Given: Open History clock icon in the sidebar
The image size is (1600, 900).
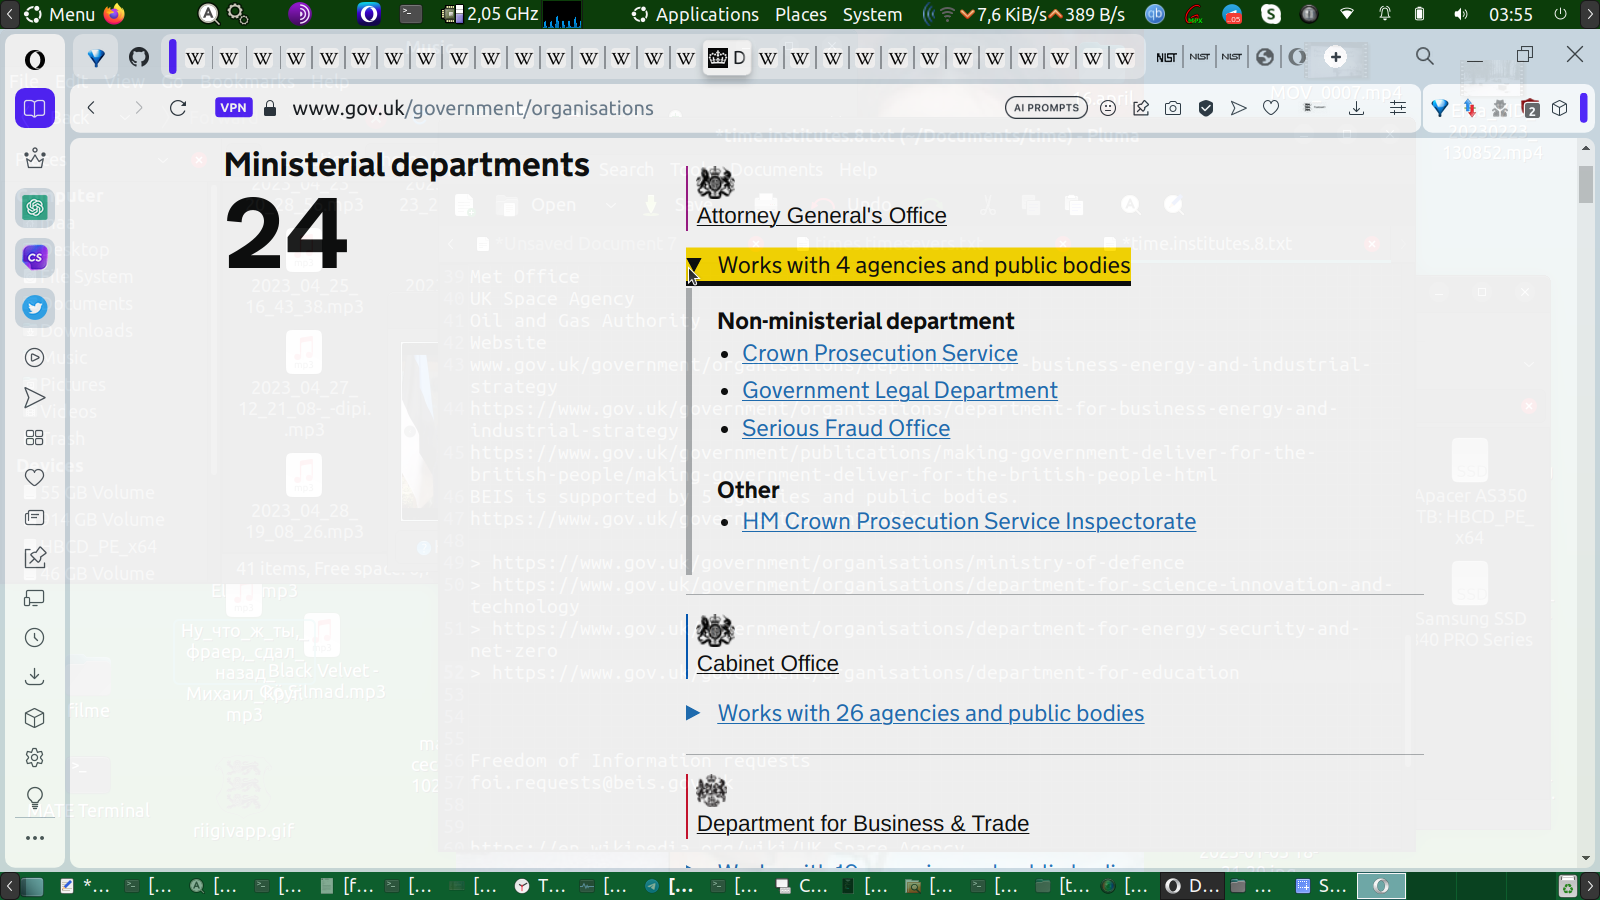Looking at the screenshot, I should click(x=35, y=637).
